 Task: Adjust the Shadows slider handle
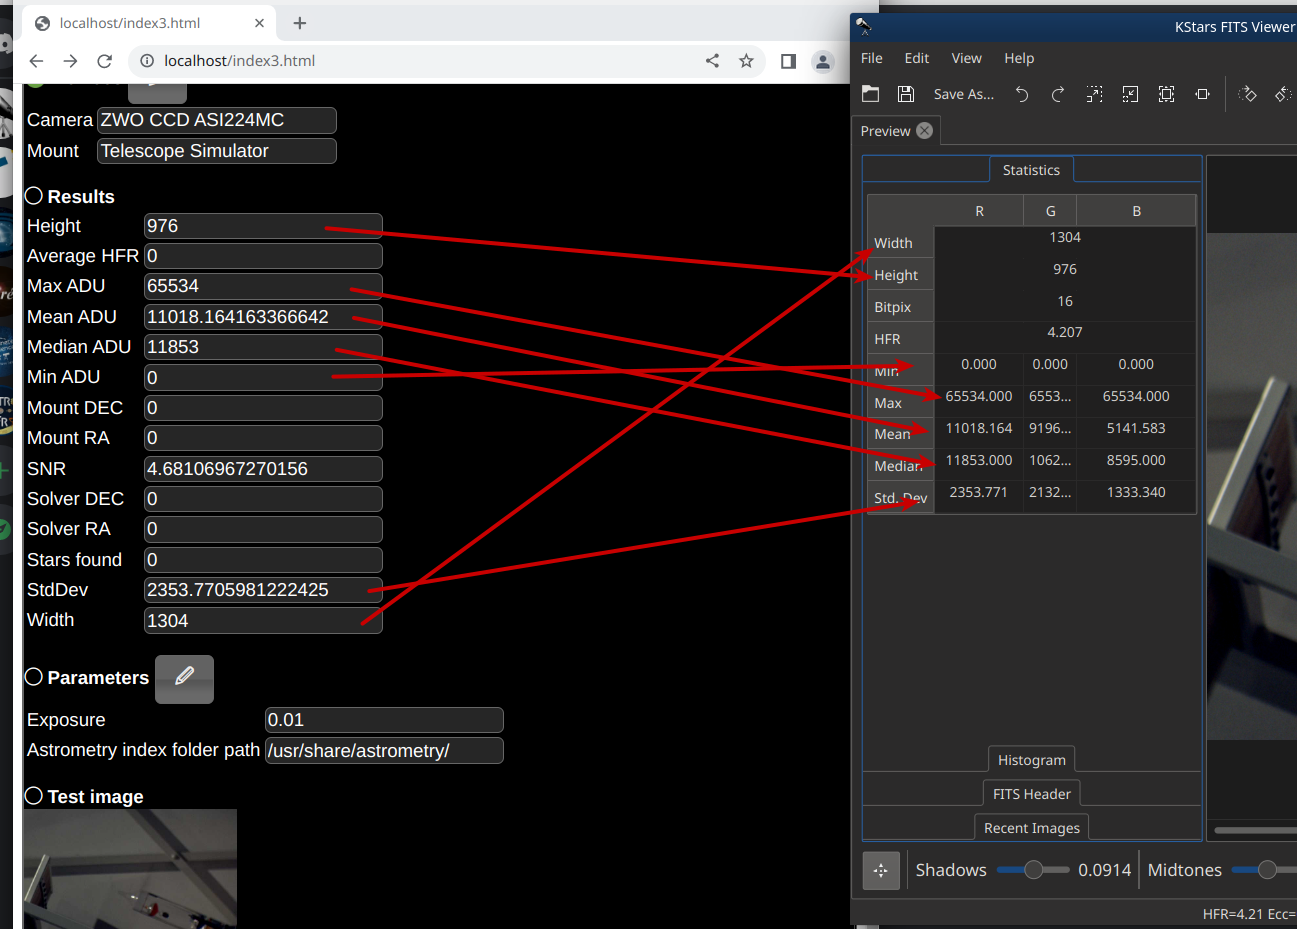click(x=1033, y=870)
